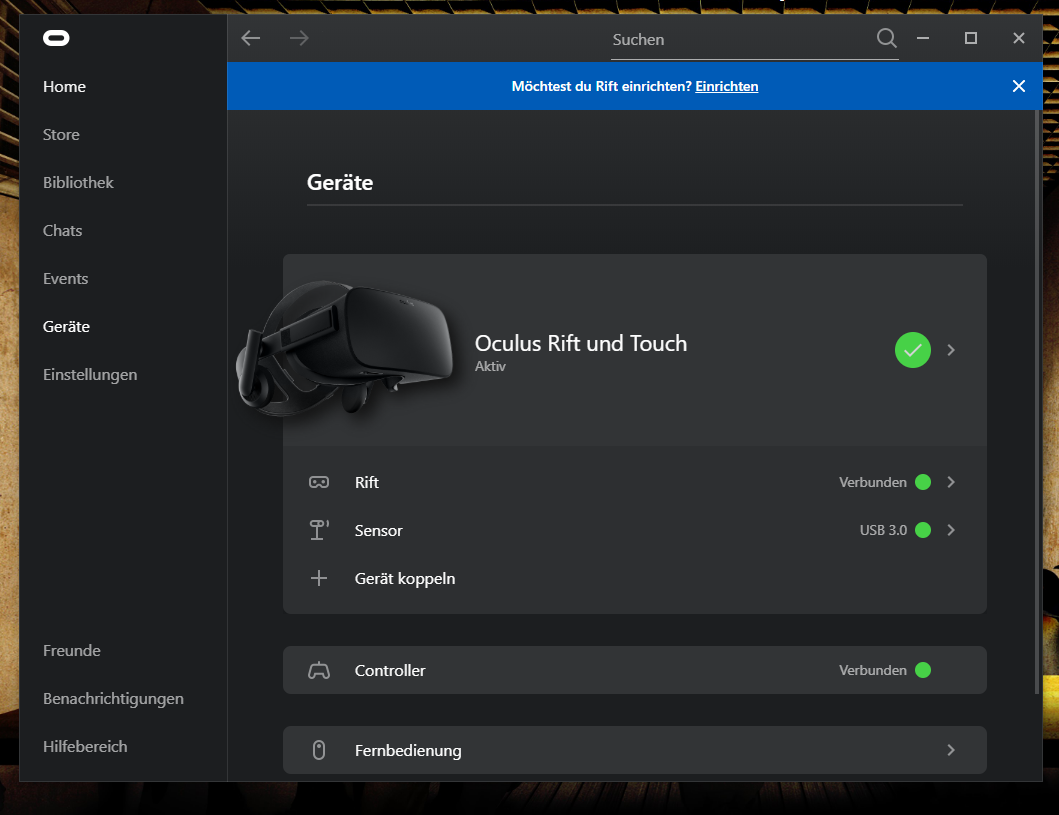This screenshot has width=1059, height=815.
Task: Click the Oculus Rift und Touch title
Action: [x=581, y=343]
